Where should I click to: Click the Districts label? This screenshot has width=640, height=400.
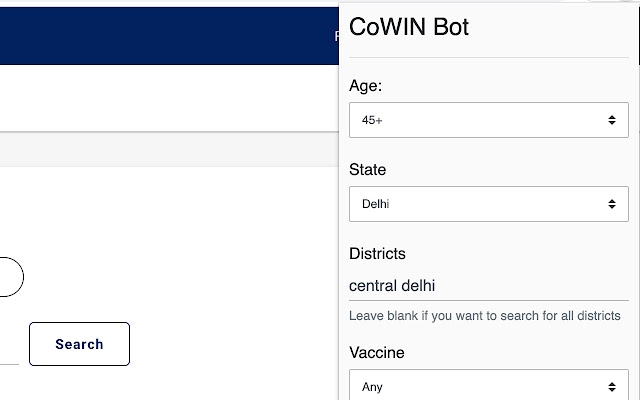pos(377,254)
